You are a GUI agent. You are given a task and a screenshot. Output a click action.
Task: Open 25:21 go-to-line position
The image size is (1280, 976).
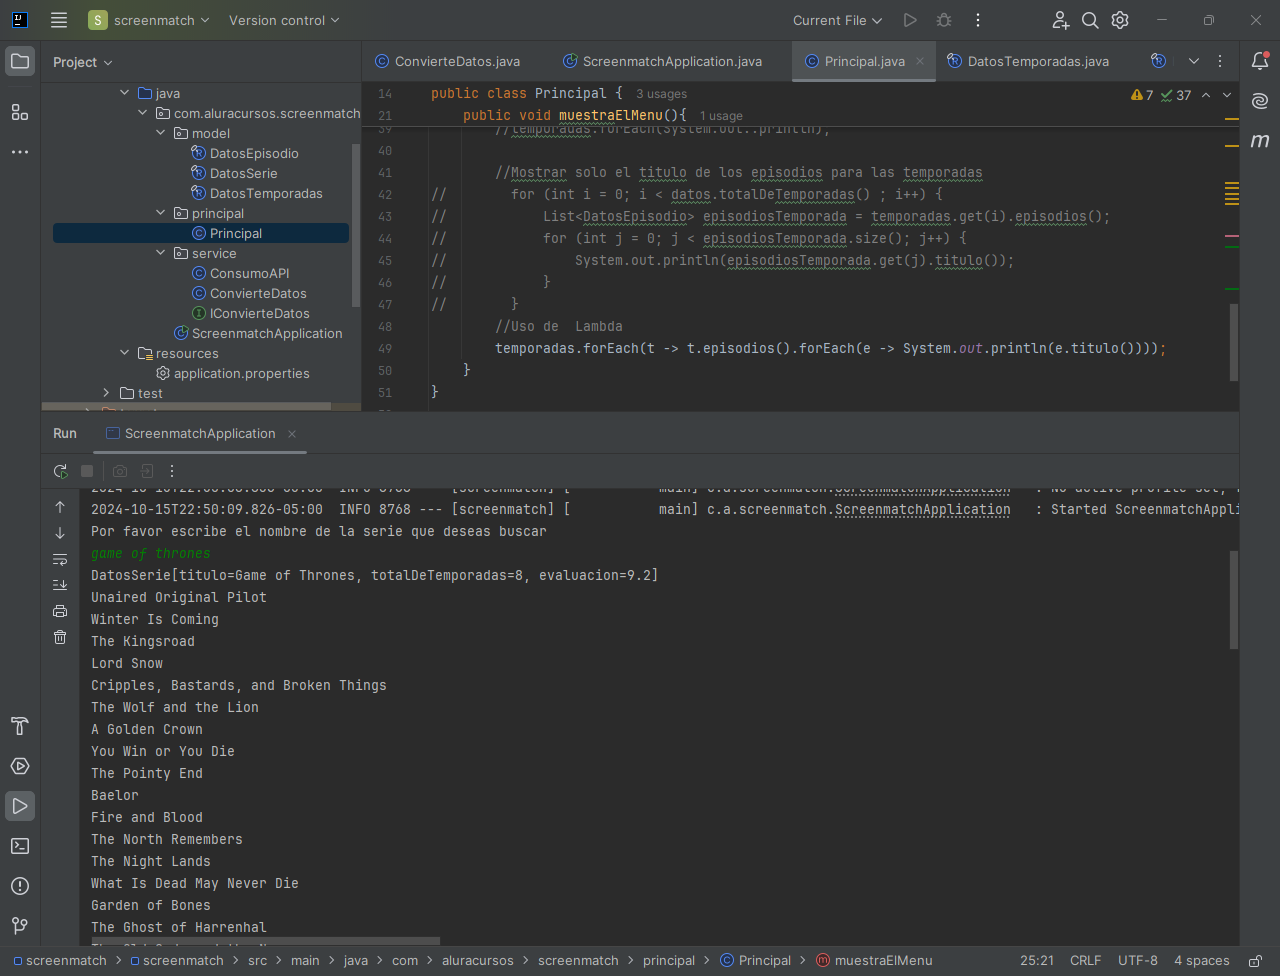(1037, 960)
